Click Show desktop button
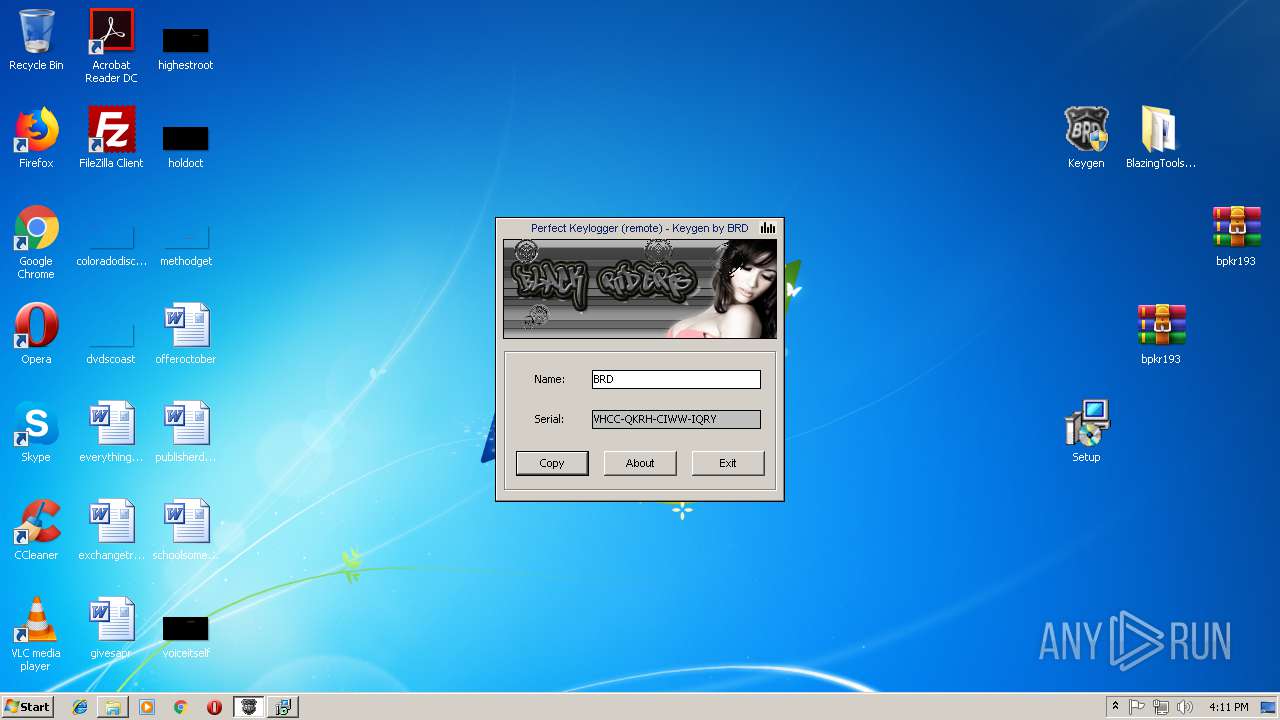1280x720 pixels. 1270,707
